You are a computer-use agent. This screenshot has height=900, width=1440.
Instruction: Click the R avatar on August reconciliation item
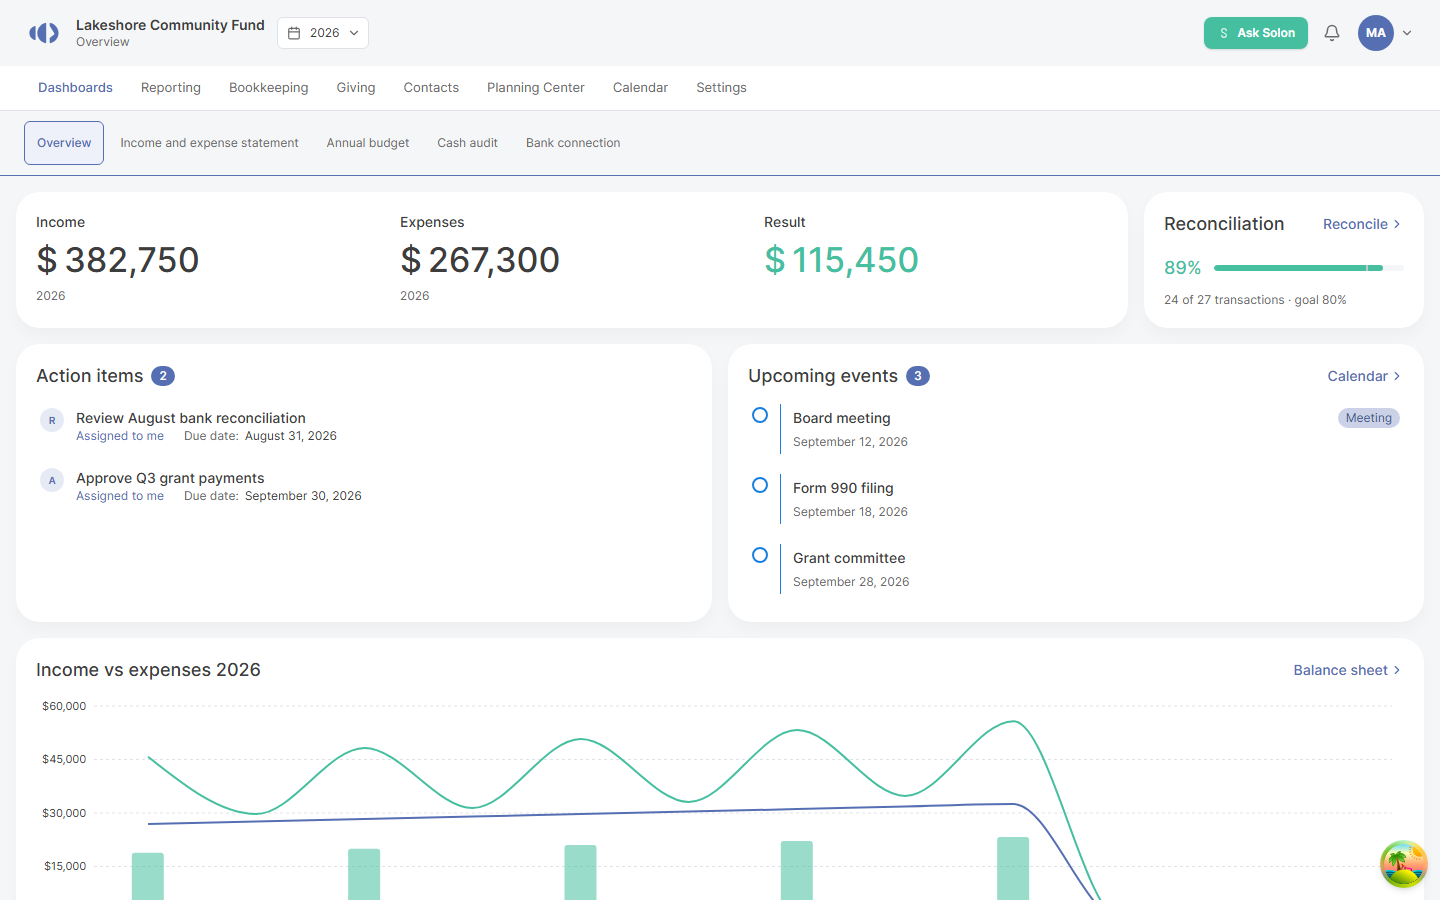[52, 420]
